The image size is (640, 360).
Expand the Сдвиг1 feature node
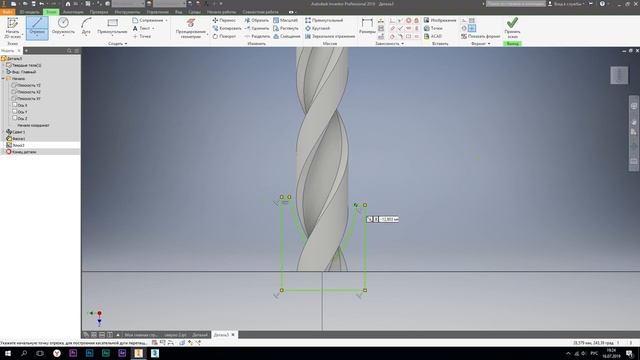click(x=3, y=132)
